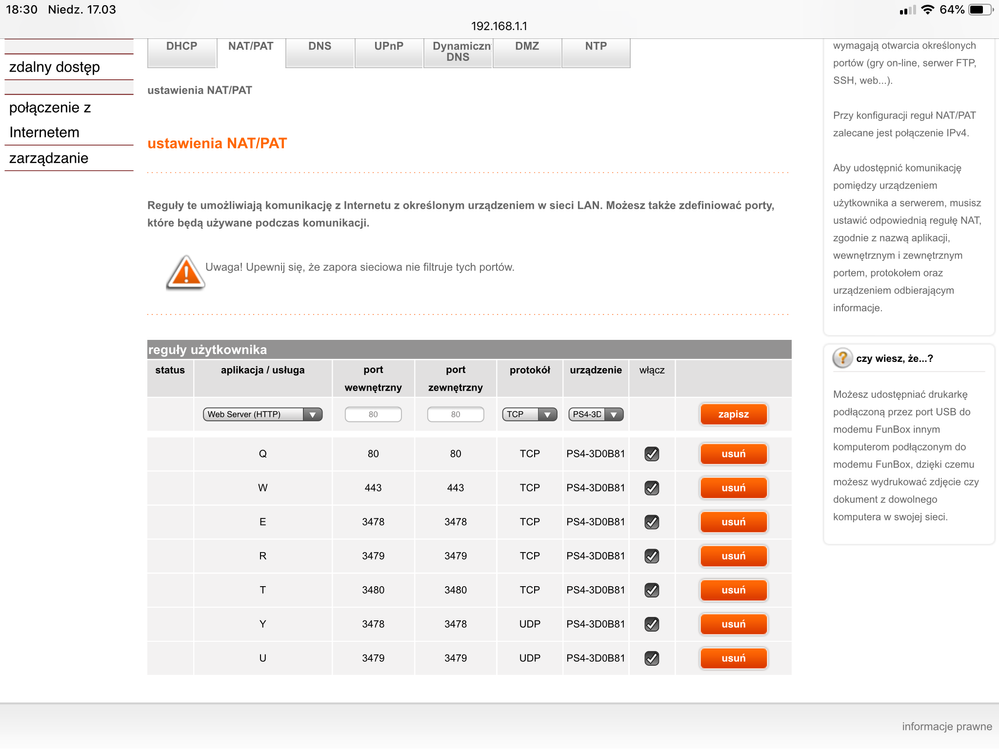The height and width of the screenshot is (749, 999).
Task: Delete rule W with its usuń button
Action: pos(733,488)
